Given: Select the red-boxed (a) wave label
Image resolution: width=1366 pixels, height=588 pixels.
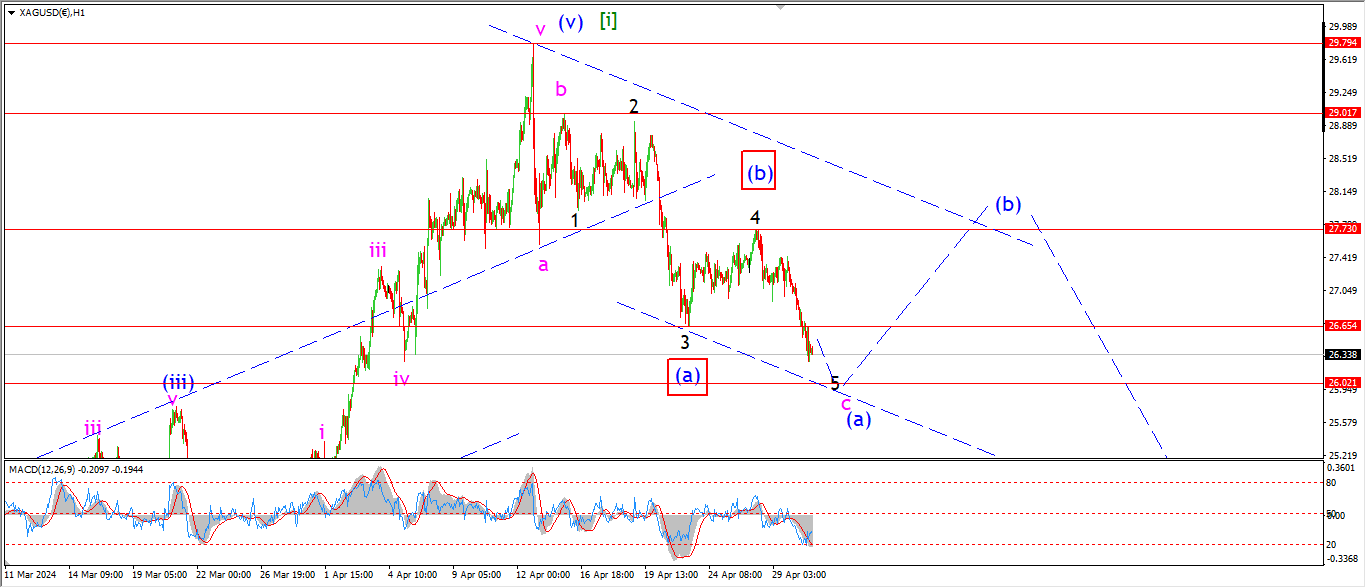Looking at the screenshot, I should 687,375.
